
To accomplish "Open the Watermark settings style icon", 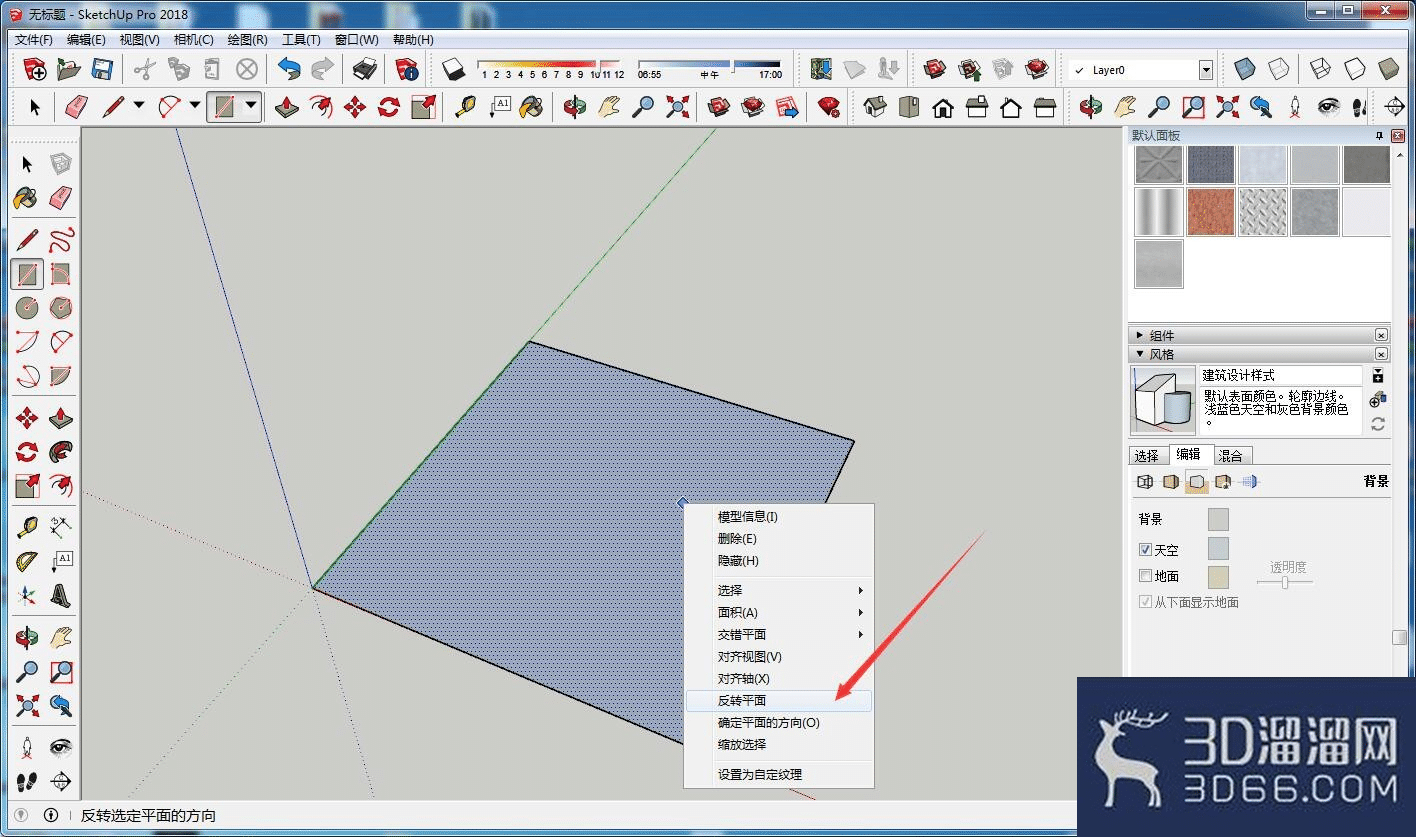I will pos(1222,482).
